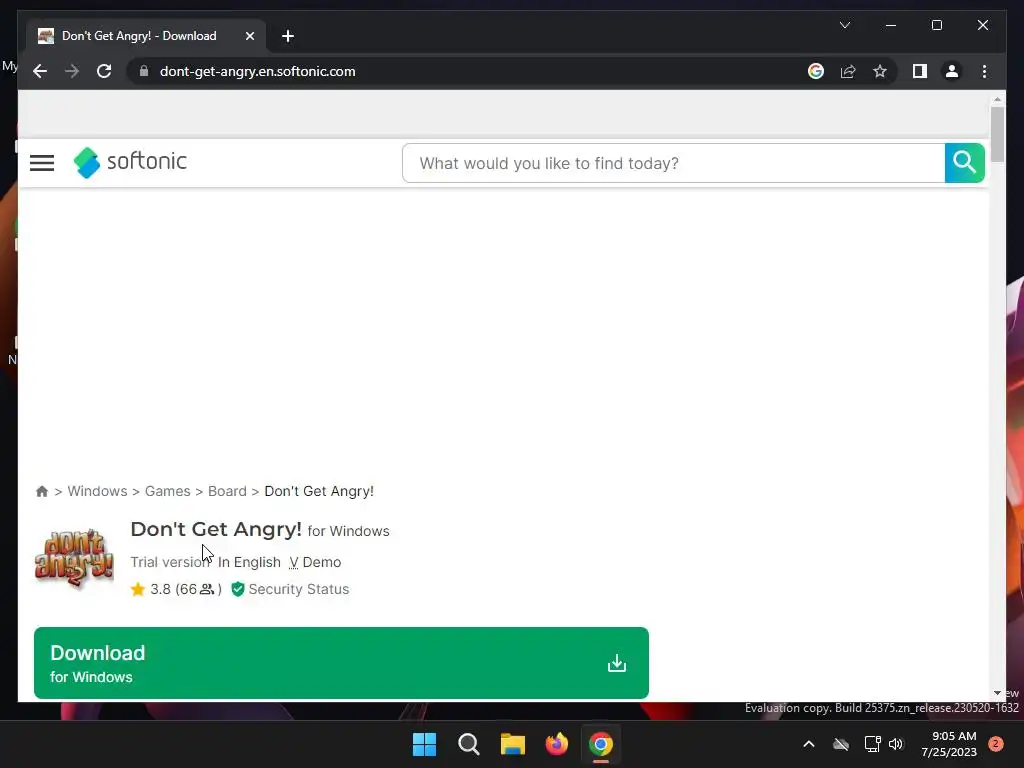This screenshot has height=768, width=1024.
Task: Click the 'Don't Get Angry!' title heading
Action: pos(216,529)
